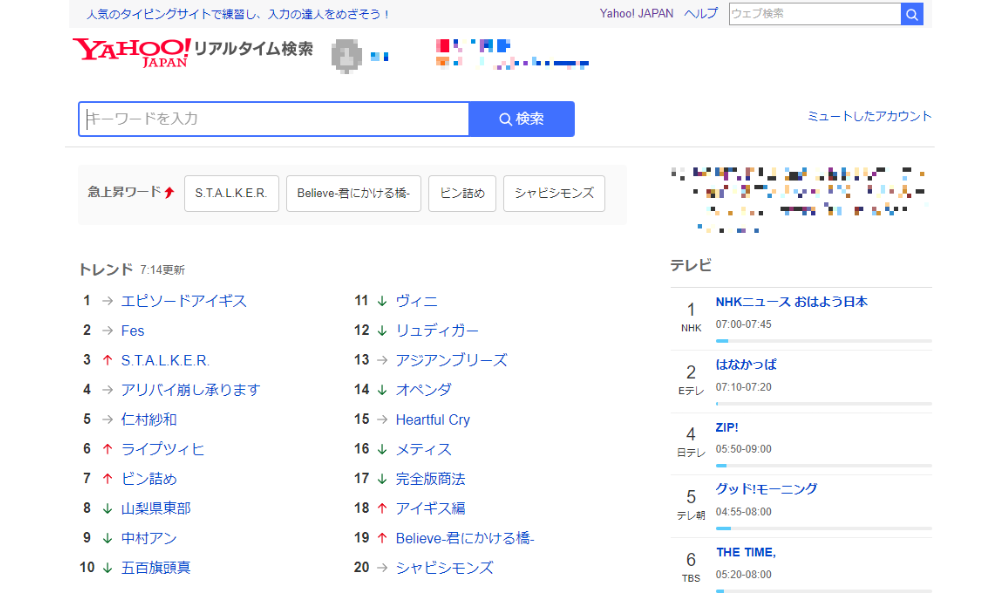Select the S.T.A.L.K.E.R. rising word chip
The image size is (1000, 600).
coord(231,193)
